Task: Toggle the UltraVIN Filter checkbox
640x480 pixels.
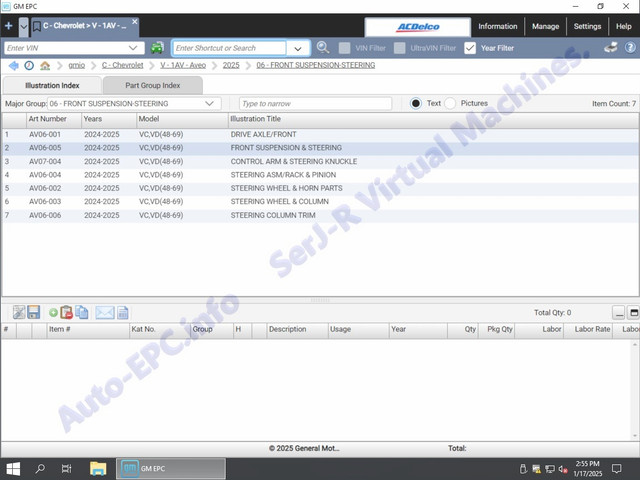Action: (400, 48)
